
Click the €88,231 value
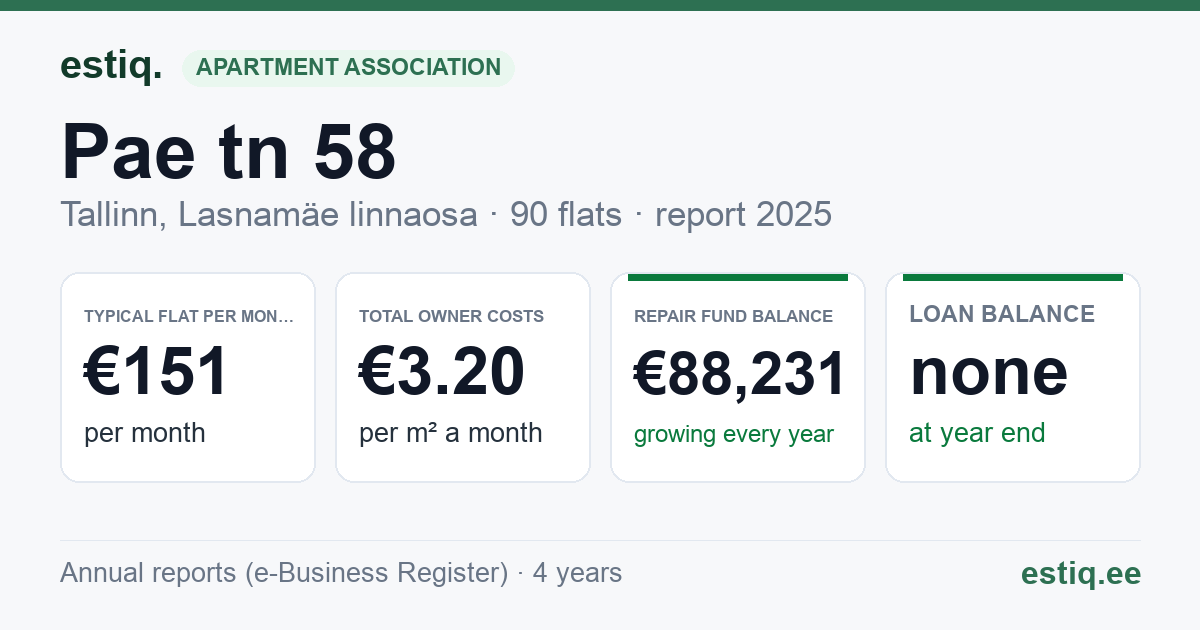(740, 373)
